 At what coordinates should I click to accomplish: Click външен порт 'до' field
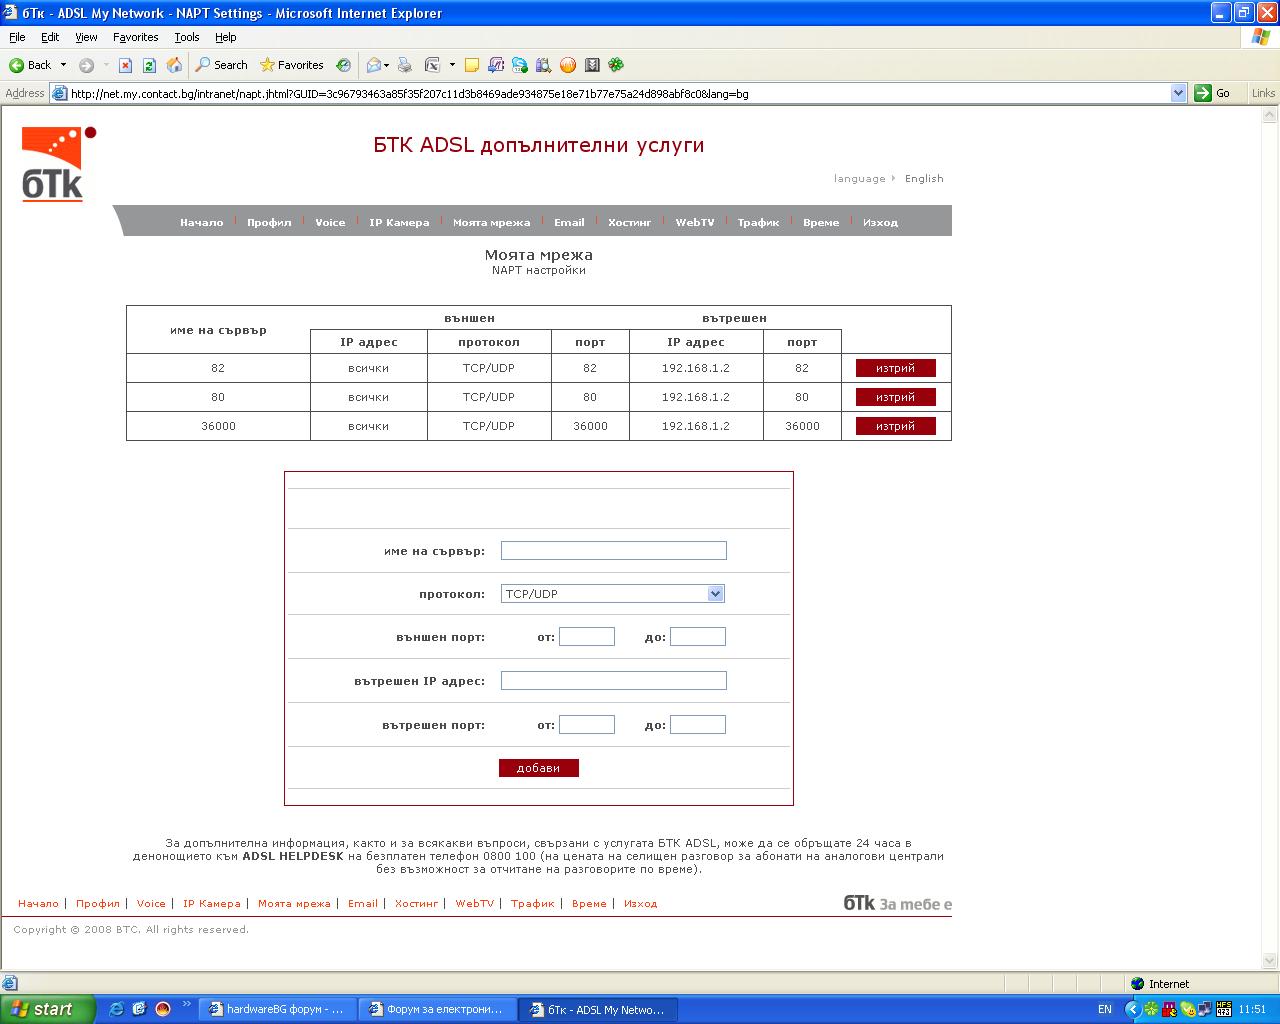point(697,637)
